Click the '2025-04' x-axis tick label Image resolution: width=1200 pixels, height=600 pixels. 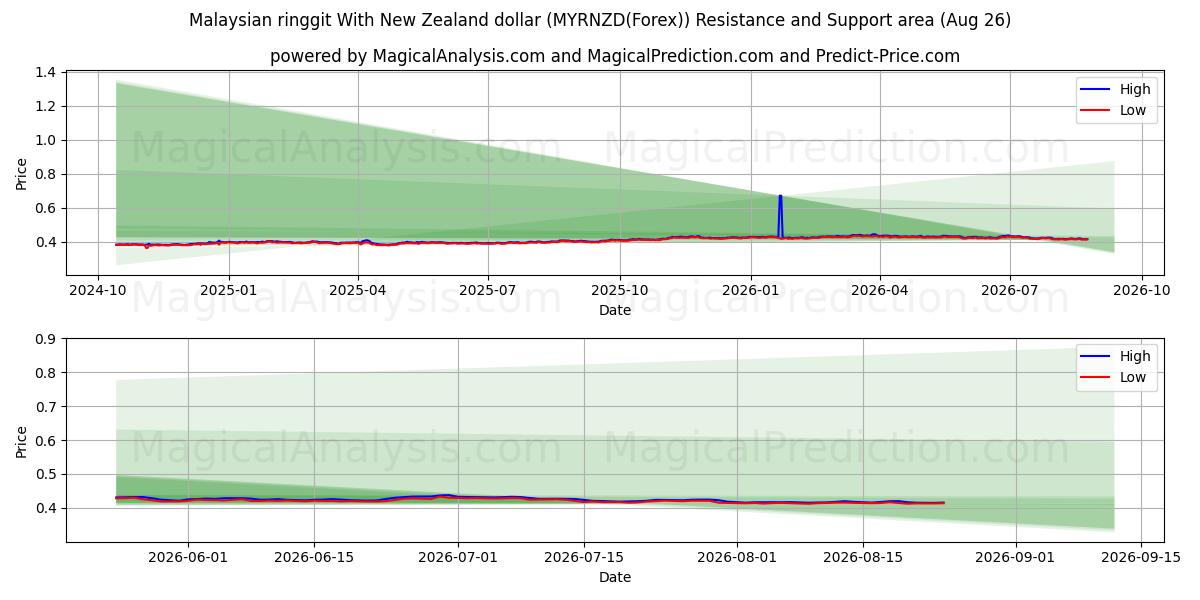pos(358,290)
